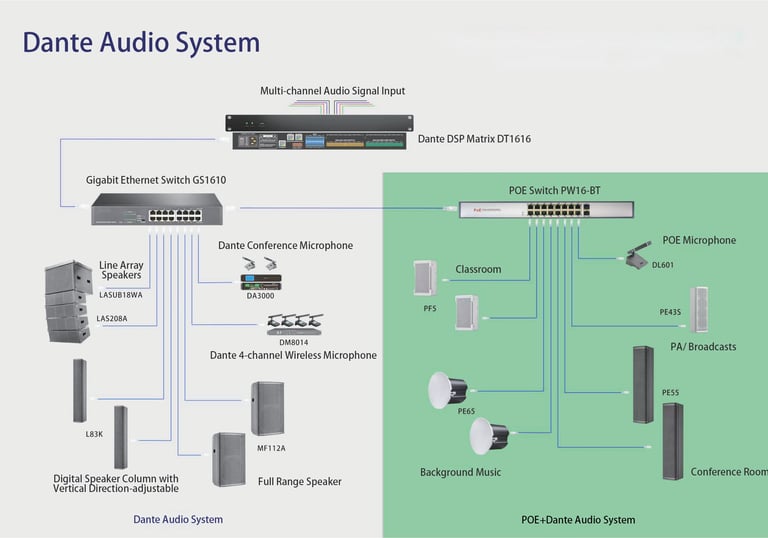Click the Conference Room label

click(729, 472)
